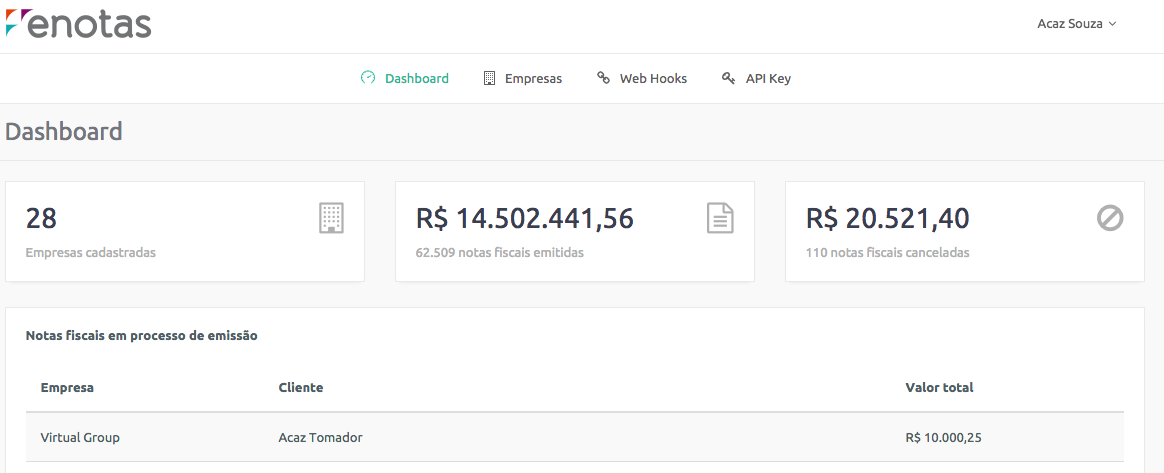
Task: Click the R$ 14.502.441,56 emitidas card
Action: [575, 232]
